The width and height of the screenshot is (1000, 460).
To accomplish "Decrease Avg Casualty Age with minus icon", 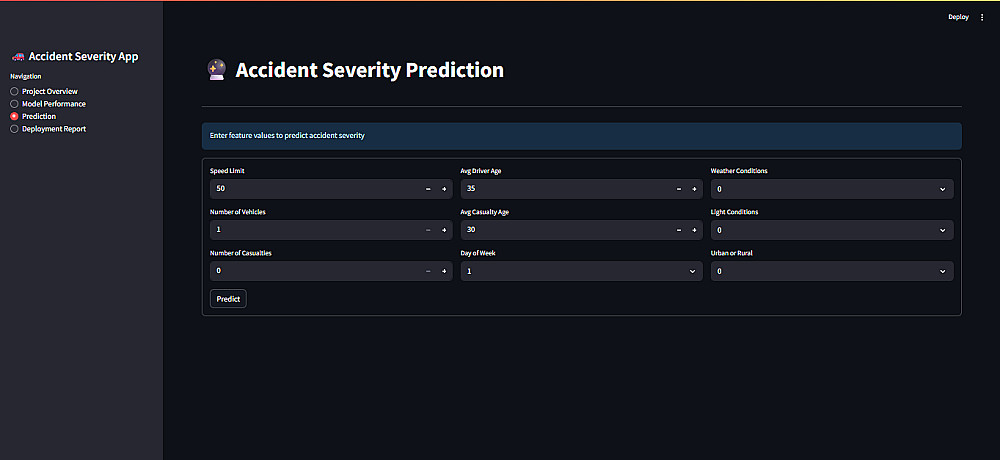I will point(679,230).
